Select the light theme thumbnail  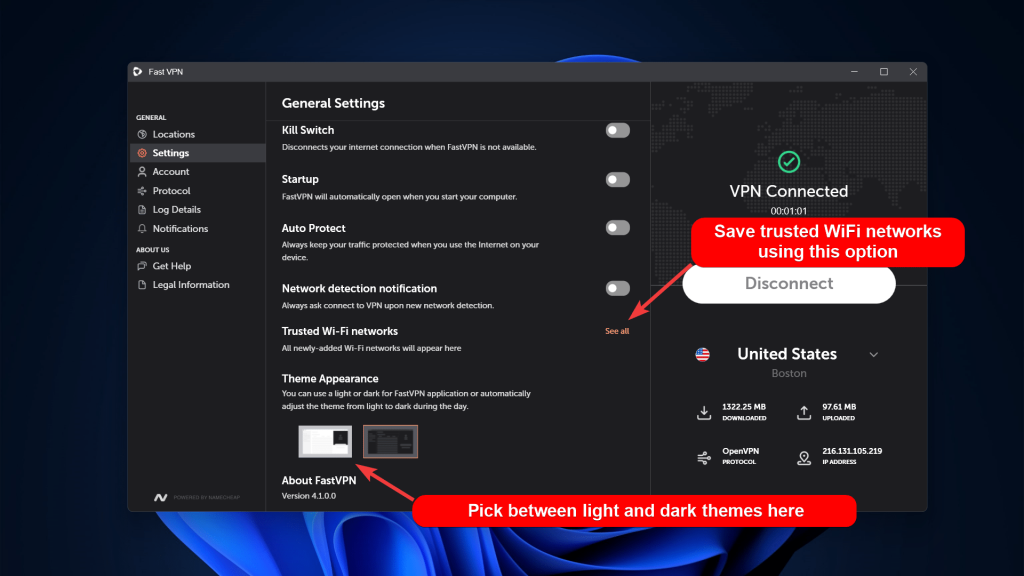click(325, 441)
